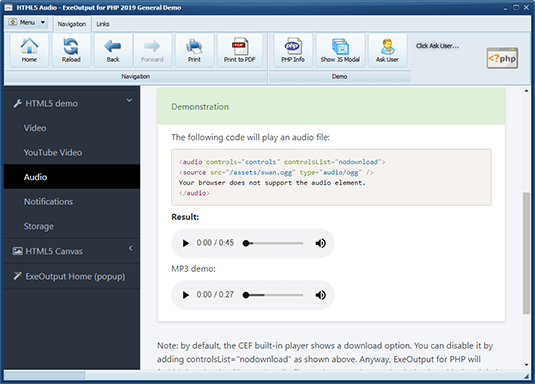Play the 0:45 OGG audio
The height and width of the screenshot is (384, 535).
186,243
